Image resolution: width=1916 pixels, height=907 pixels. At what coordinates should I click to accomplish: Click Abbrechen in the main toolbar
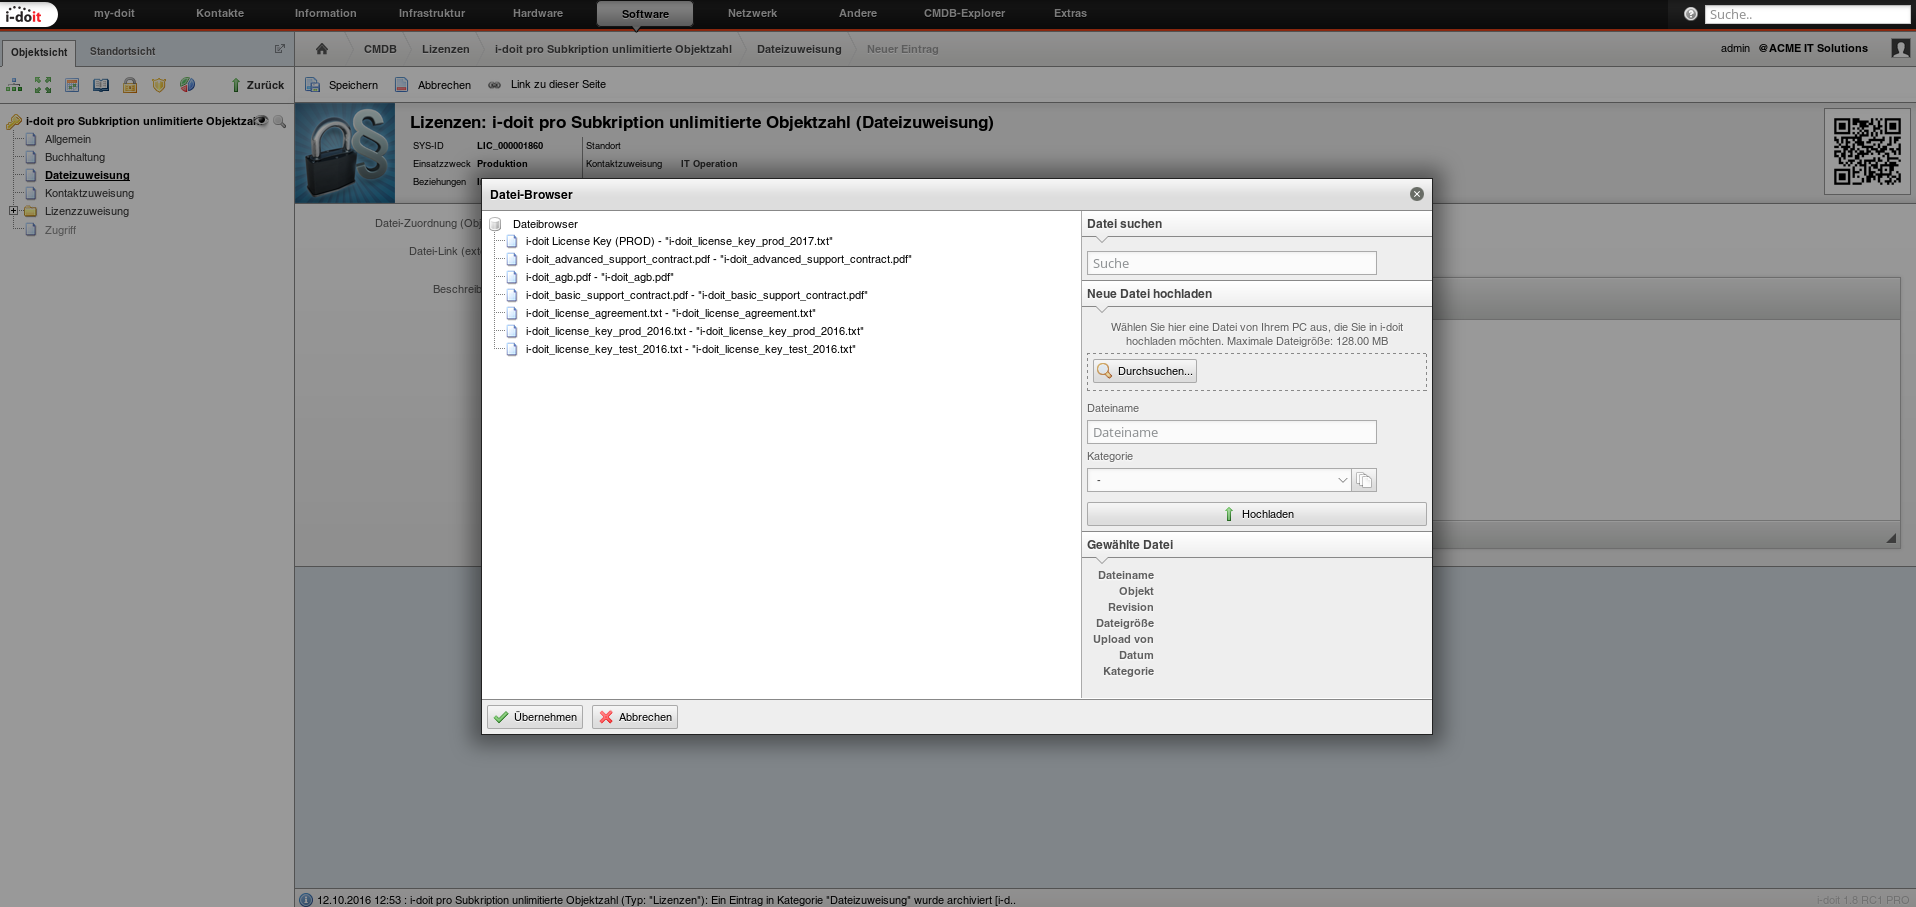click(433, 85)
